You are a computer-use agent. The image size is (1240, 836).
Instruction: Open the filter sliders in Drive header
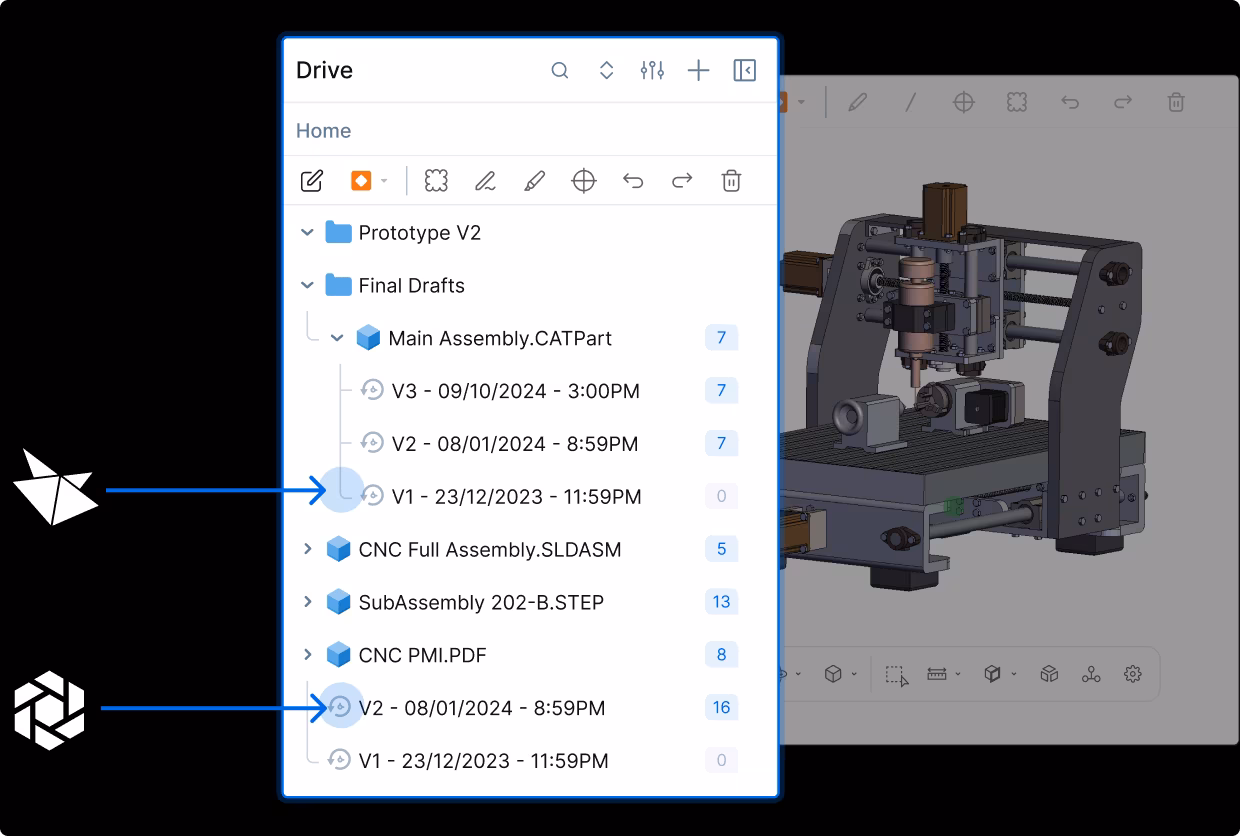[x=652, y=70]
